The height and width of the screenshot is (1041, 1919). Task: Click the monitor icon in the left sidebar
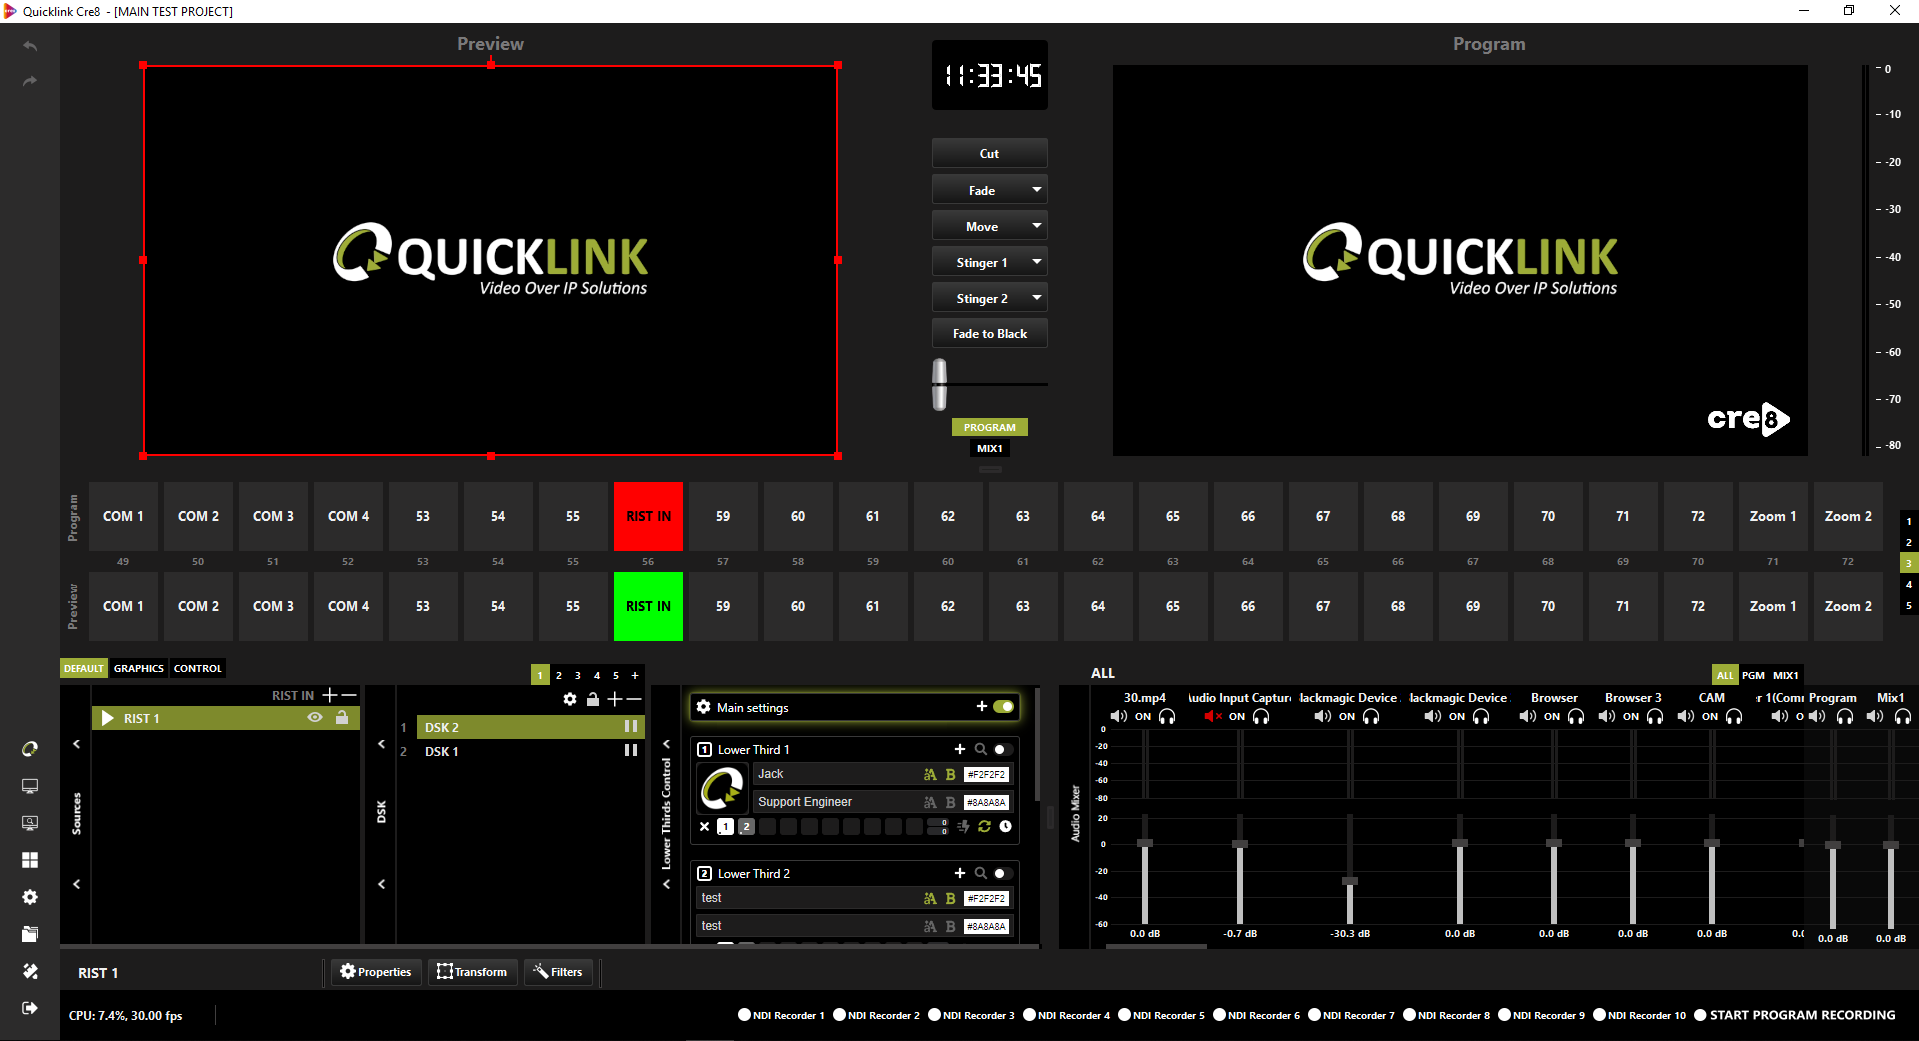pyautogui.click(x=30, y=786)
